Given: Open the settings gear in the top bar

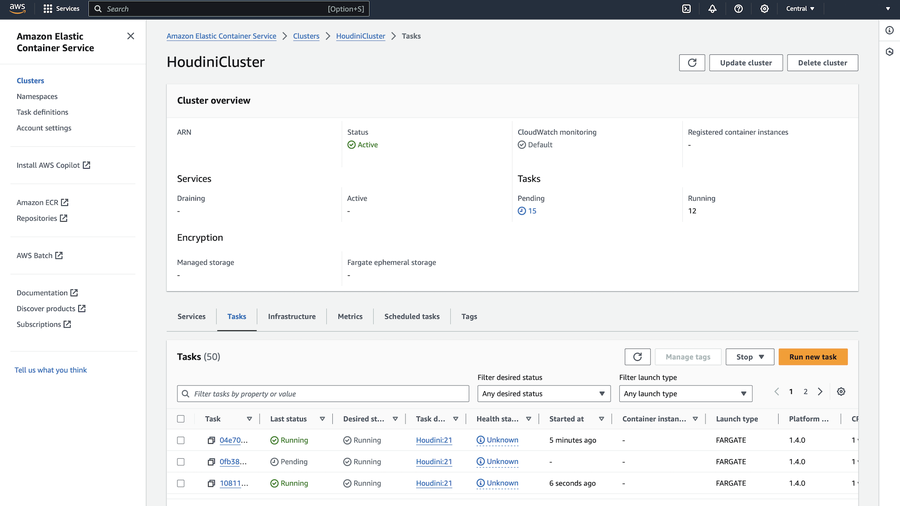Looking at the screenshot, I should tap(764, 9).
